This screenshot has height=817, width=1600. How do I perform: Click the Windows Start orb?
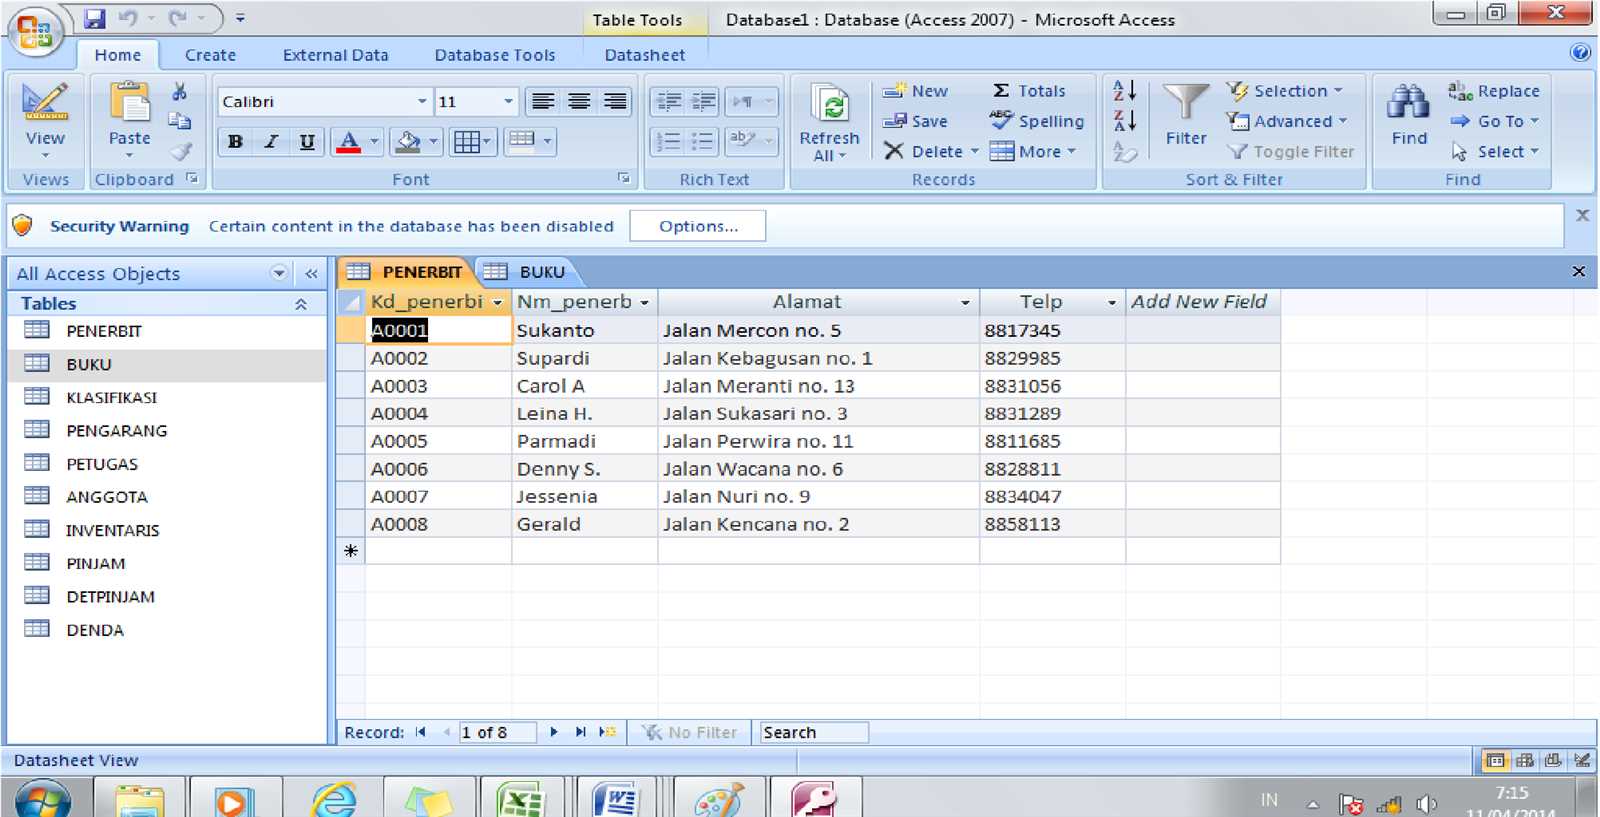coord(43,800)
